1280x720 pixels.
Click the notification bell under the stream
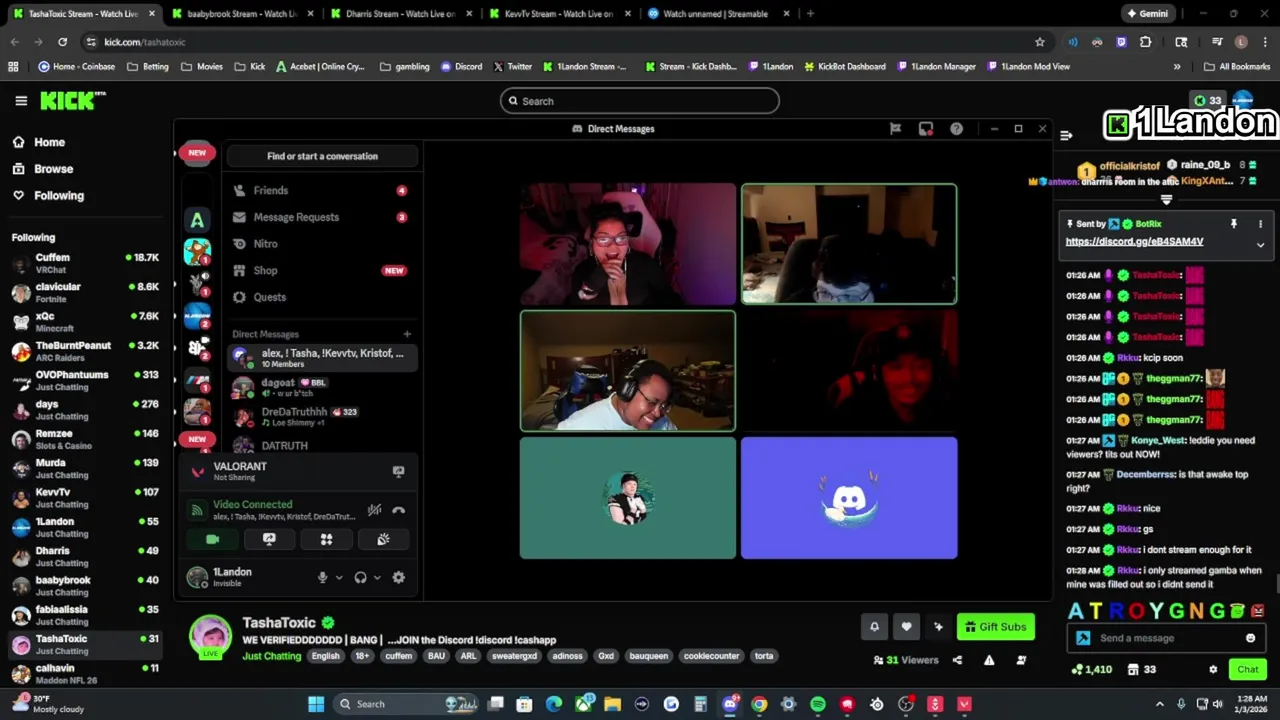(874, 627)
